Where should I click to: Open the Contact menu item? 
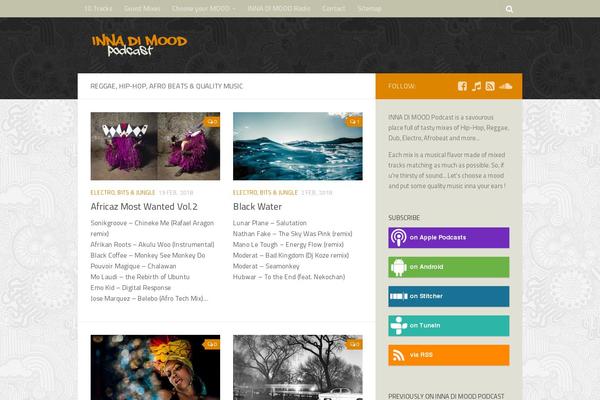334,8
